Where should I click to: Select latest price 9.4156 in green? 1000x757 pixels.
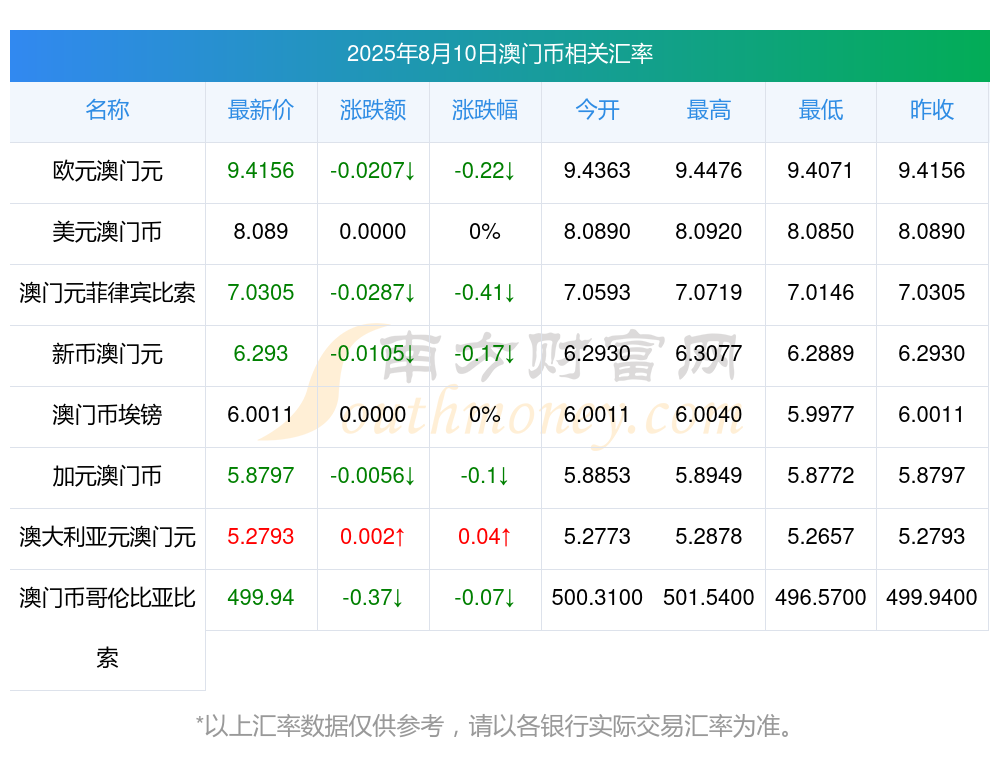[x=261, y=170]
